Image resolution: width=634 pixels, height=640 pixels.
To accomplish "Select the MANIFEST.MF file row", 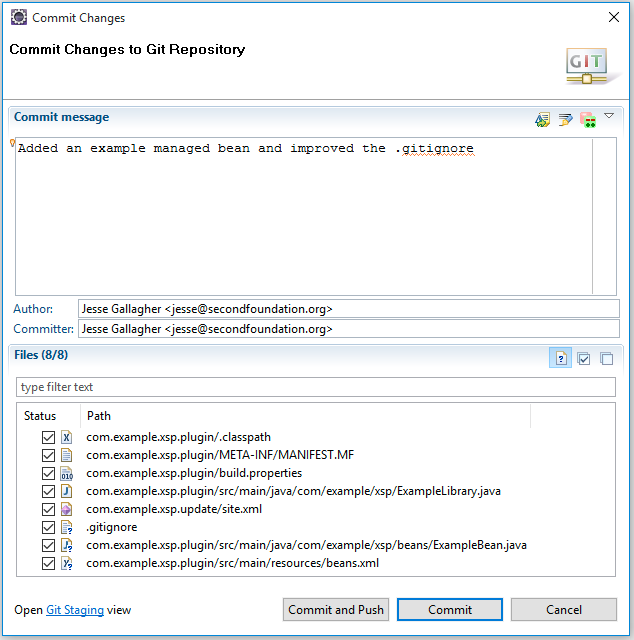I will (220, 455).
